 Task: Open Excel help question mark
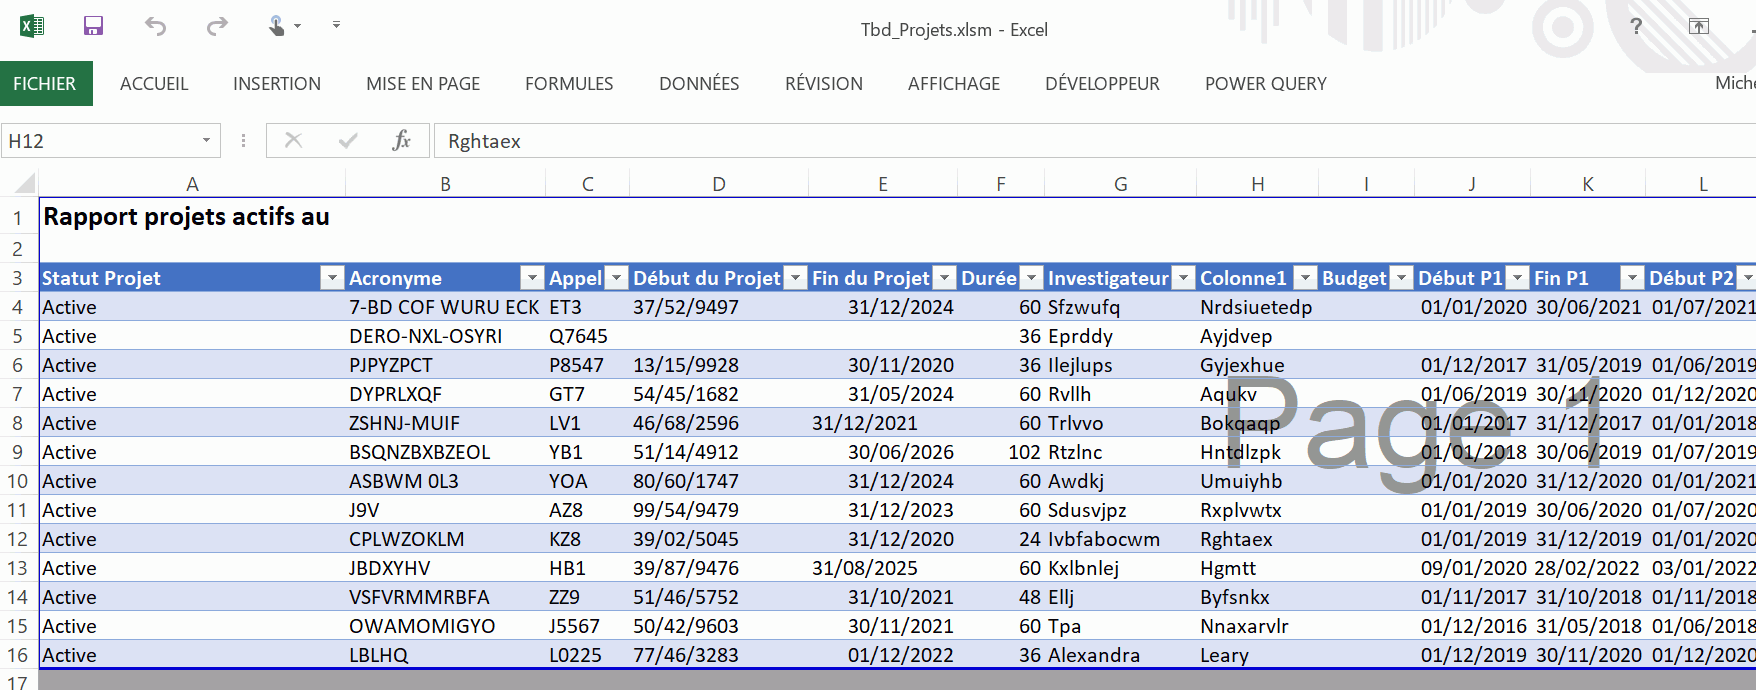tap(1636, 26)
